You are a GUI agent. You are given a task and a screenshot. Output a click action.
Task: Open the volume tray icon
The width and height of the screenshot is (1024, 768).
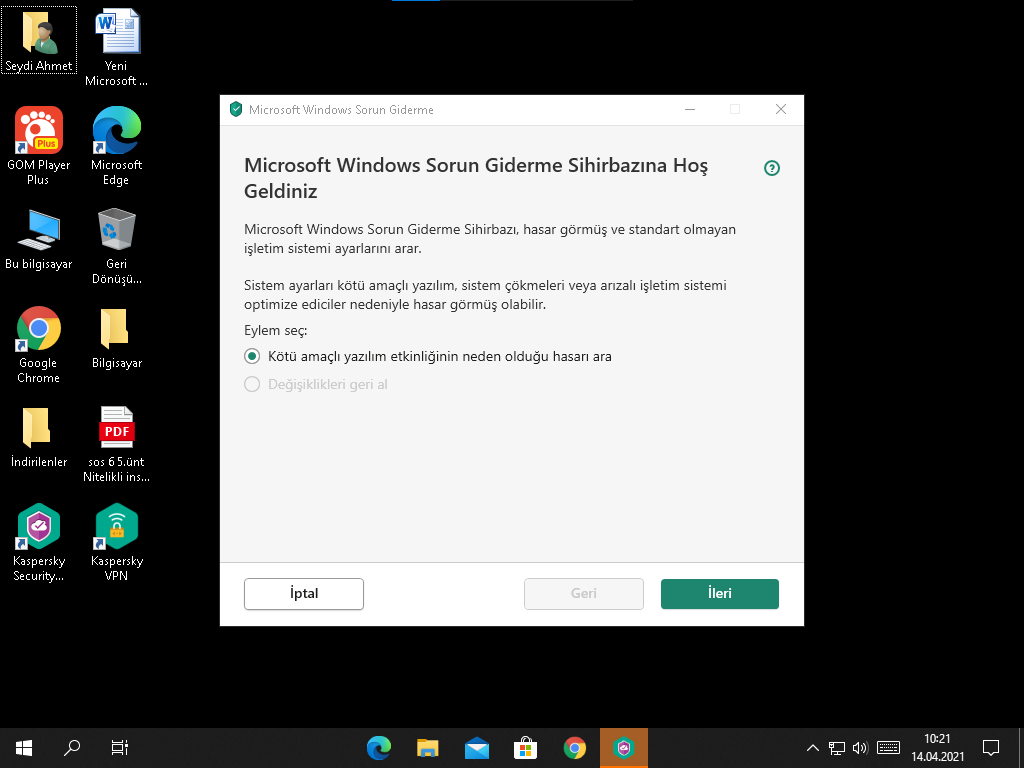861,748
